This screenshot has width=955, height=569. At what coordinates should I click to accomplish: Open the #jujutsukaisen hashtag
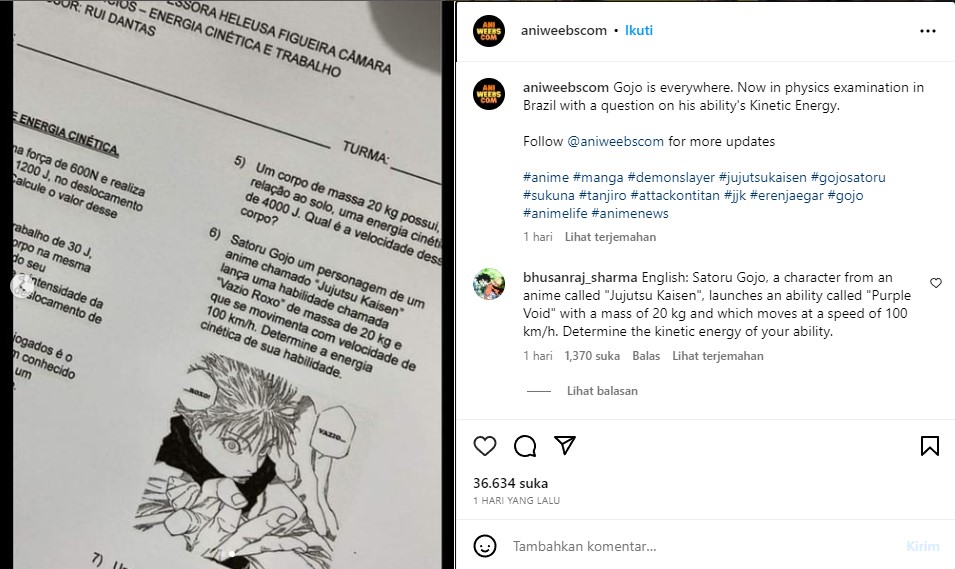point(762,177)
